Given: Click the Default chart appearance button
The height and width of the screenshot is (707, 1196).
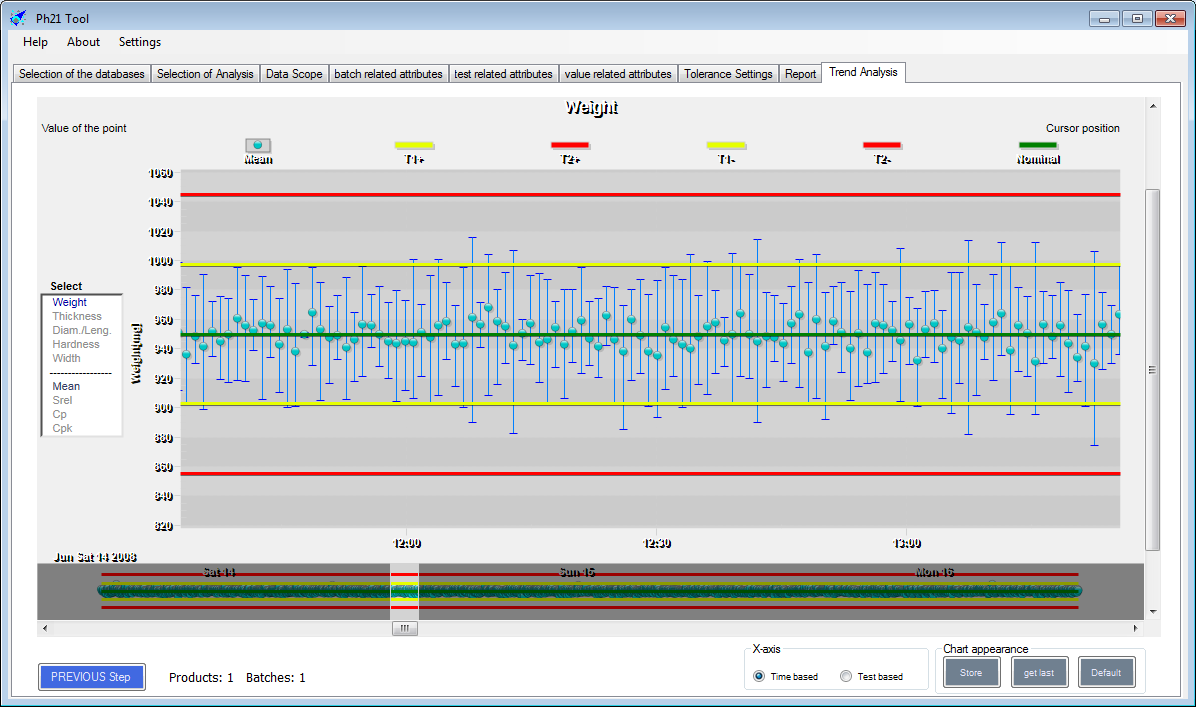Looking at the screenshot, I should point(1105,673).
